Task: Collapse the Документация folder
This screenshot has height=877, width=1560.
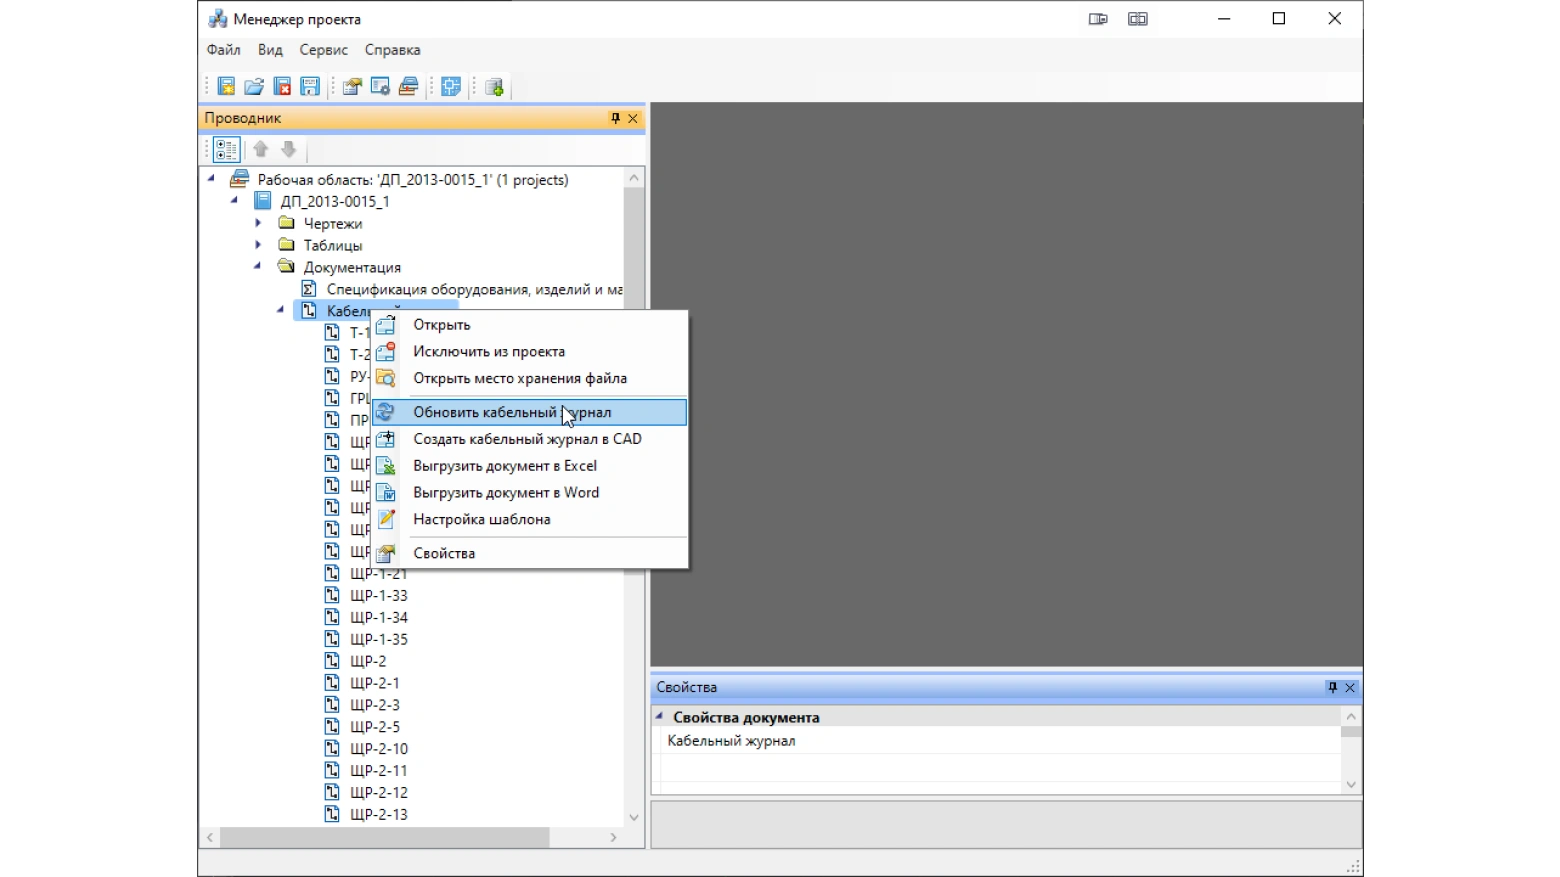Action: pos(258,266)
